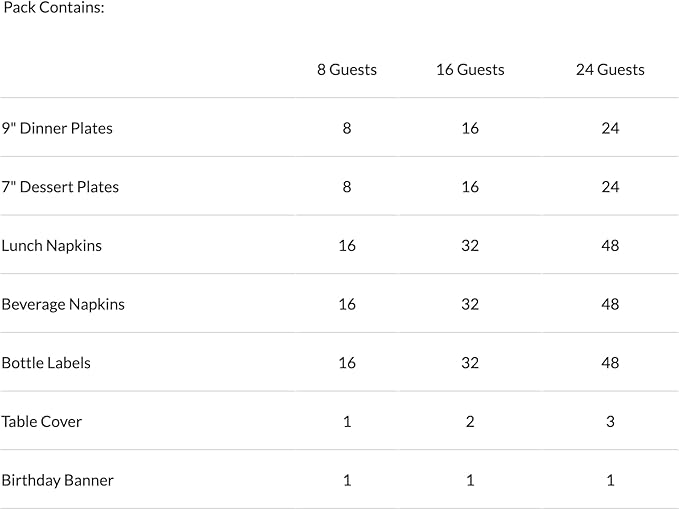This screenshot has width=679, height=510.
Task: Select the "16 Guests" column header
Action: pyautogui.click(x=470, y=70)
